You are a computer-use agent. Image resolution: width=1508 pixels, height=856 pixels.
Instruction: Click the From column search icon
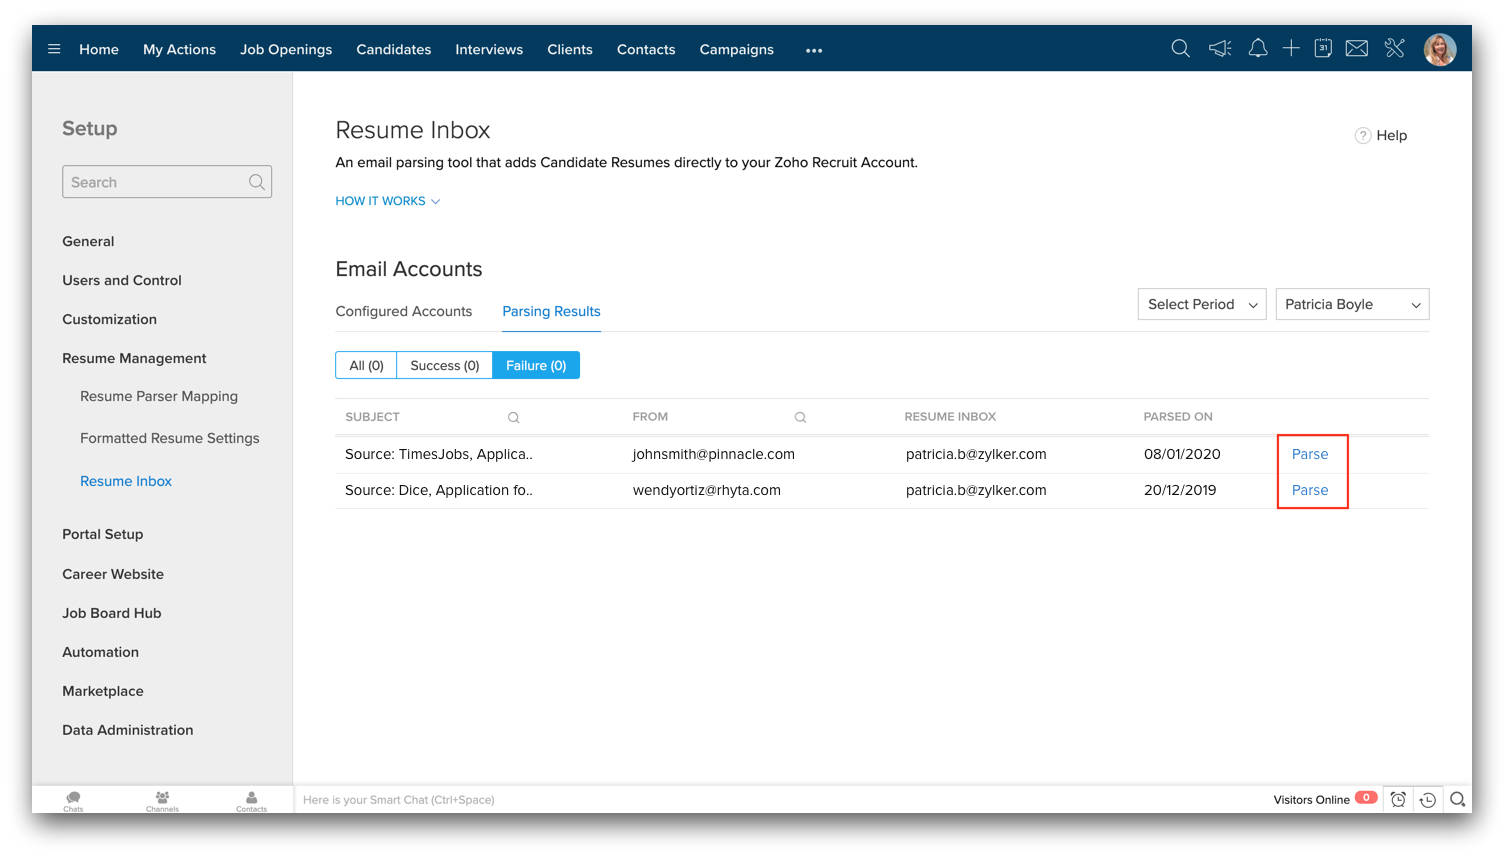pyautogui.click(x=800, y=418)
